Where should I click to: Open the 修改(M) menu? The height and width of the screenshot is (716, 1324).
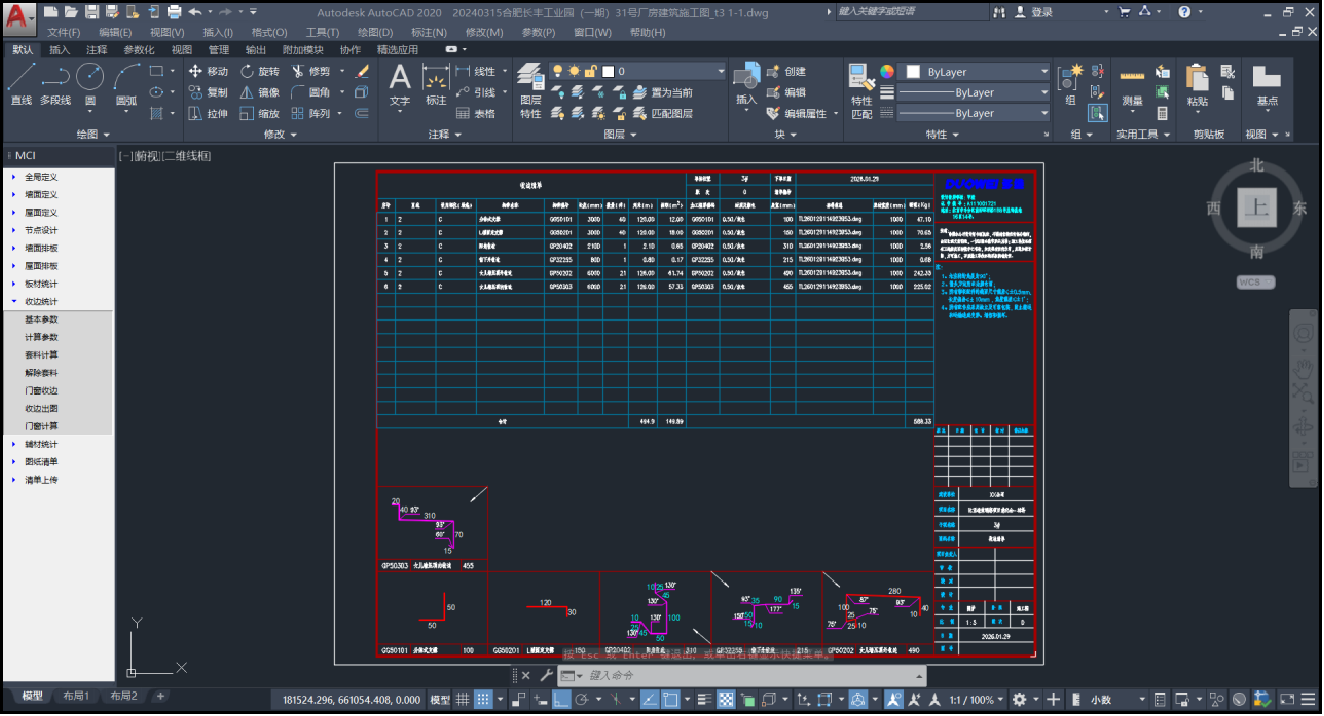tap(484, 32)
